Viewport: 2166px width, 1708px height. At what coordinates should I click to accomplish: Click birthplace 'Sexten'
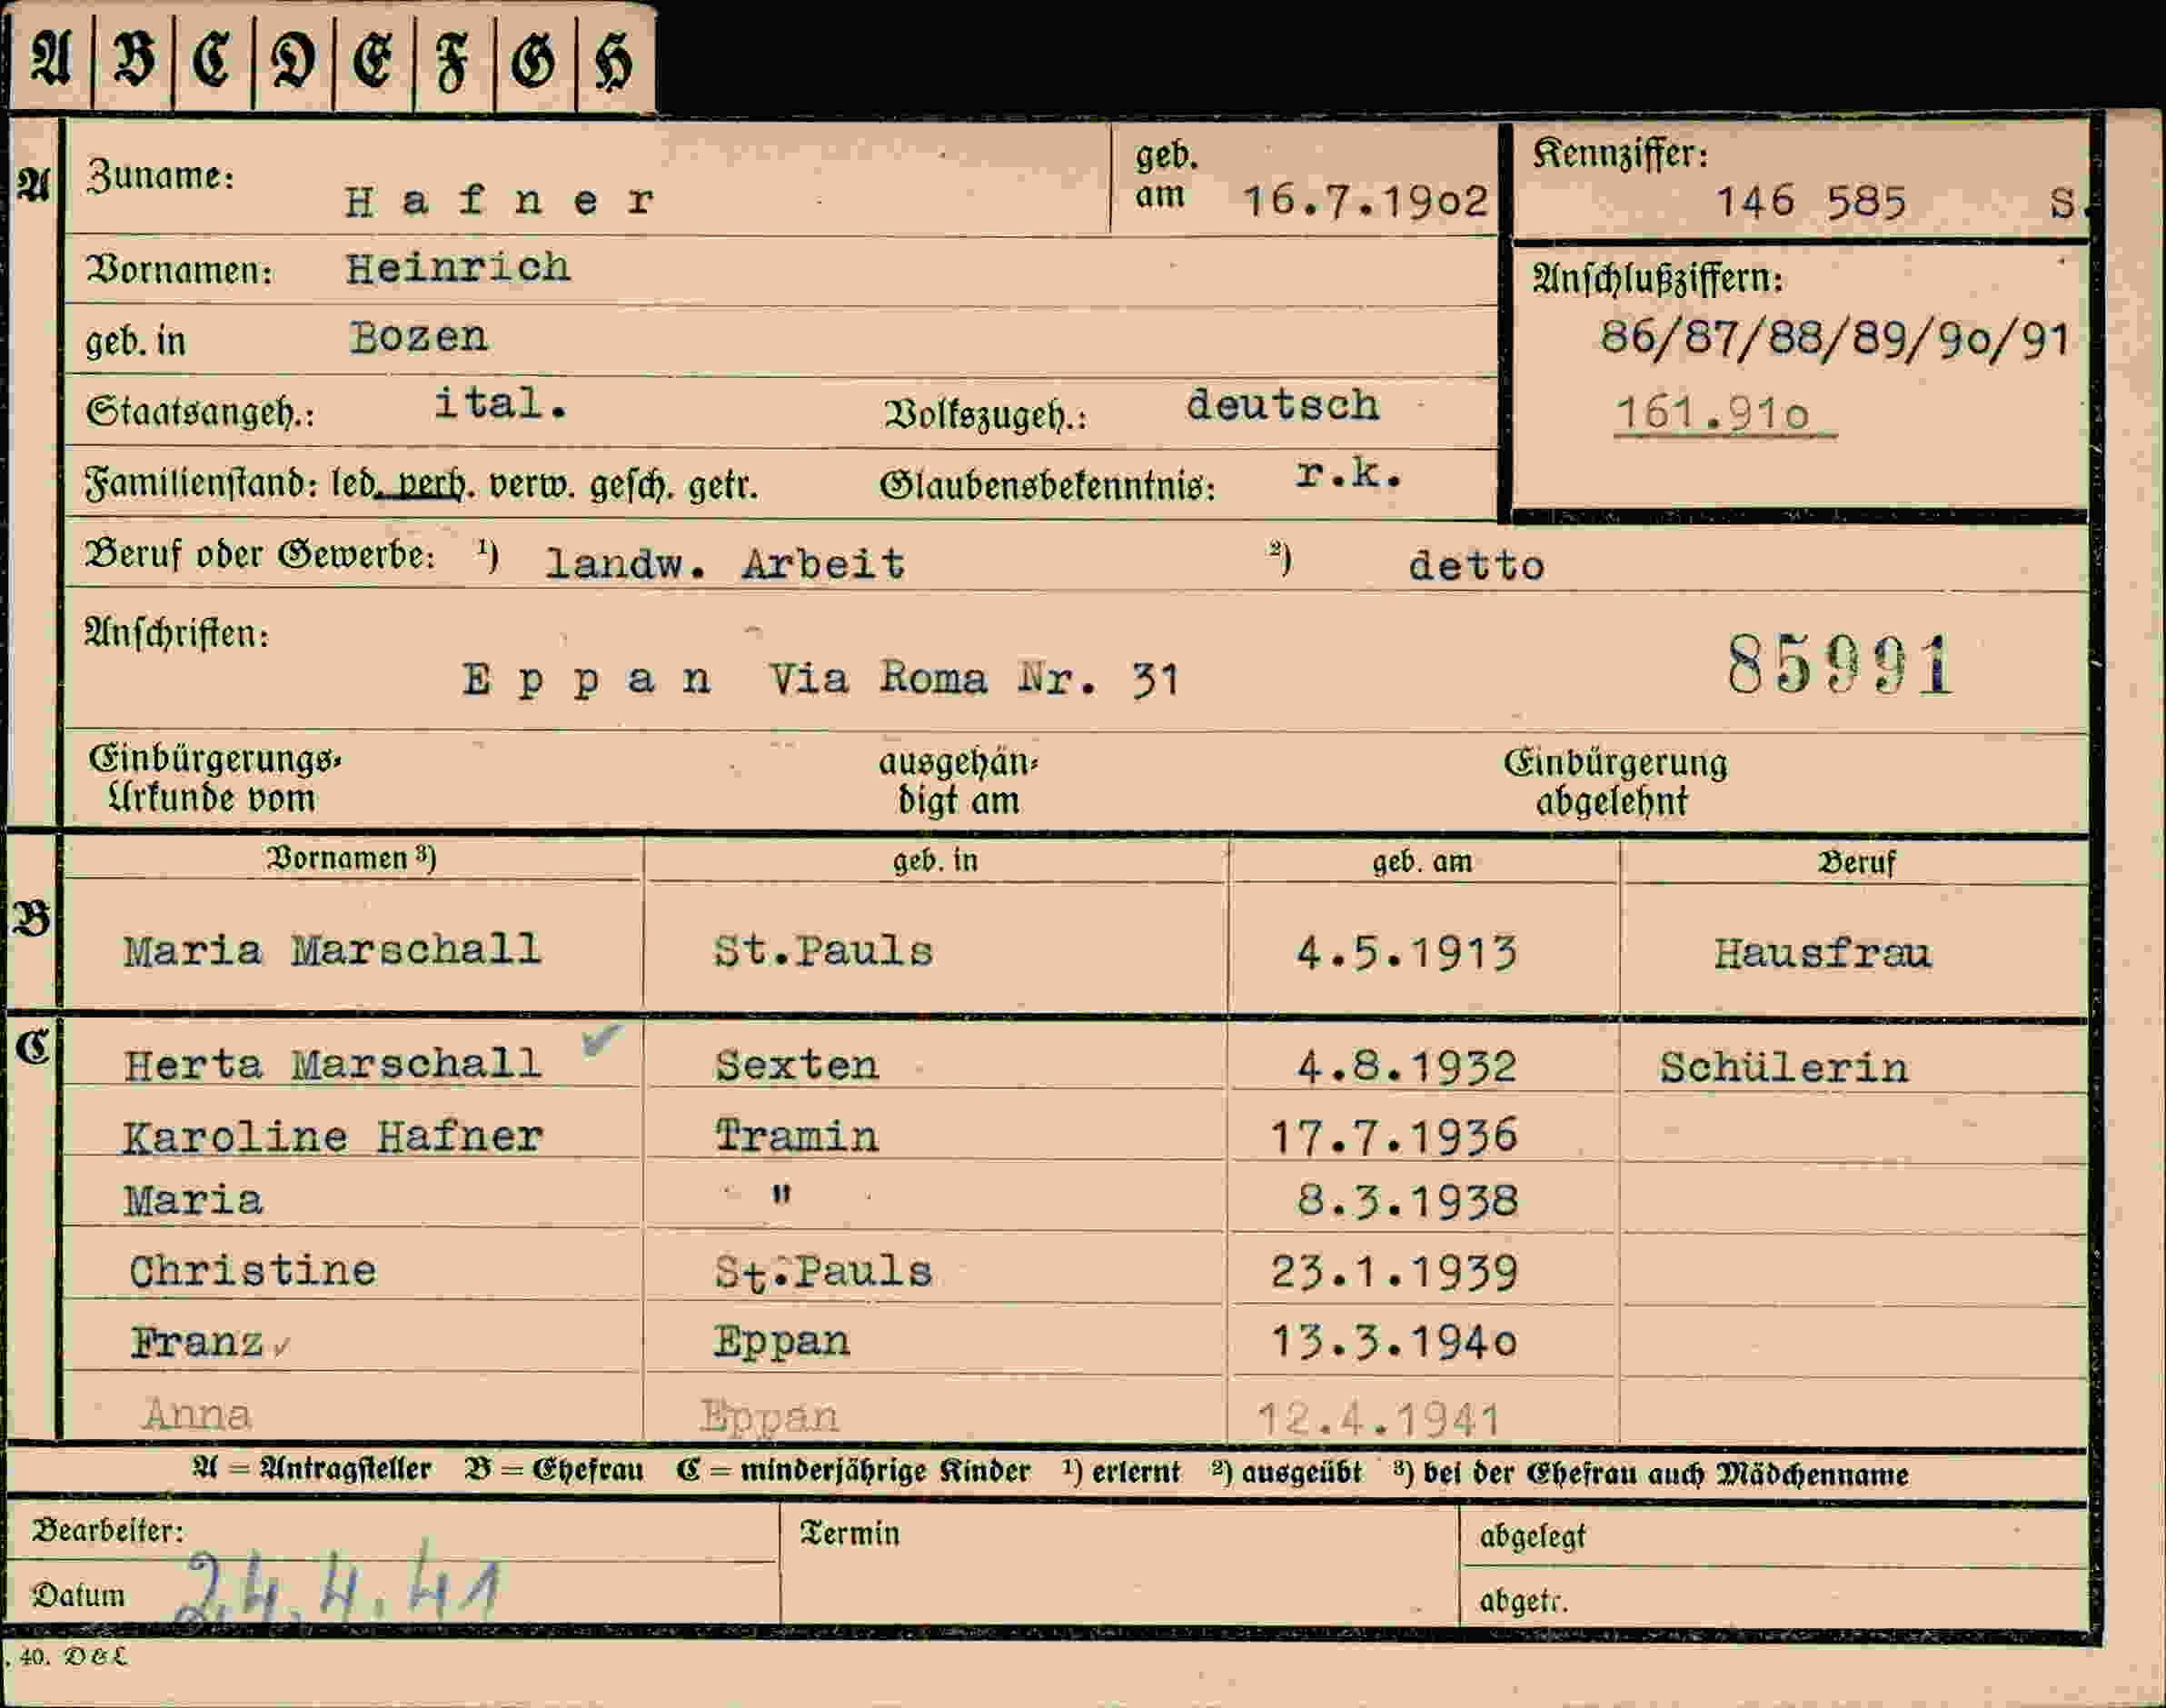click(x=797, y=1065)
